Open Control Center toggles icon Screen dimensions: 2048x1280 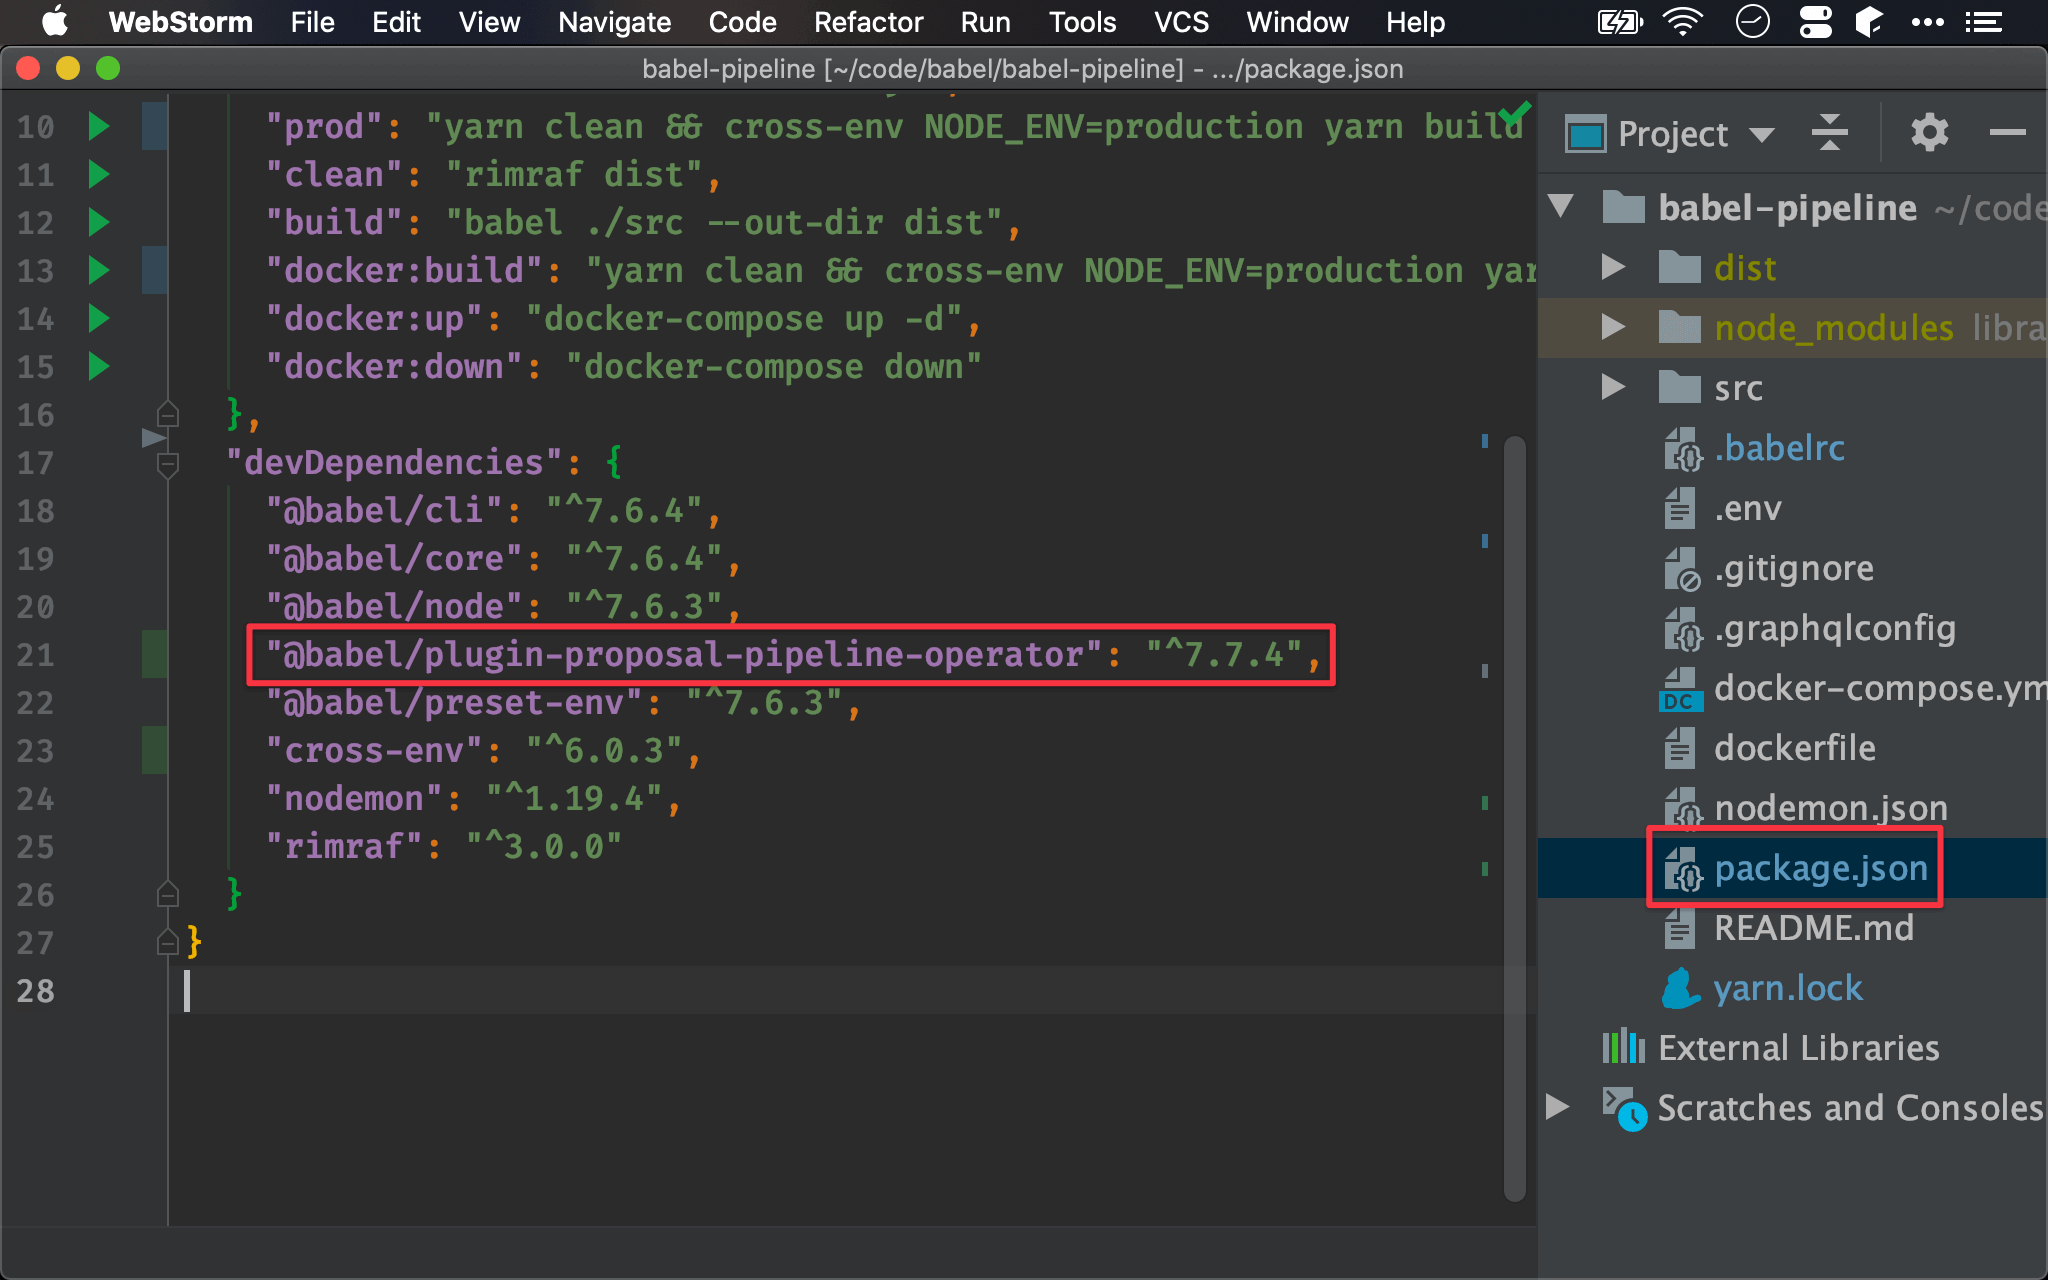tap(1815, 21)
